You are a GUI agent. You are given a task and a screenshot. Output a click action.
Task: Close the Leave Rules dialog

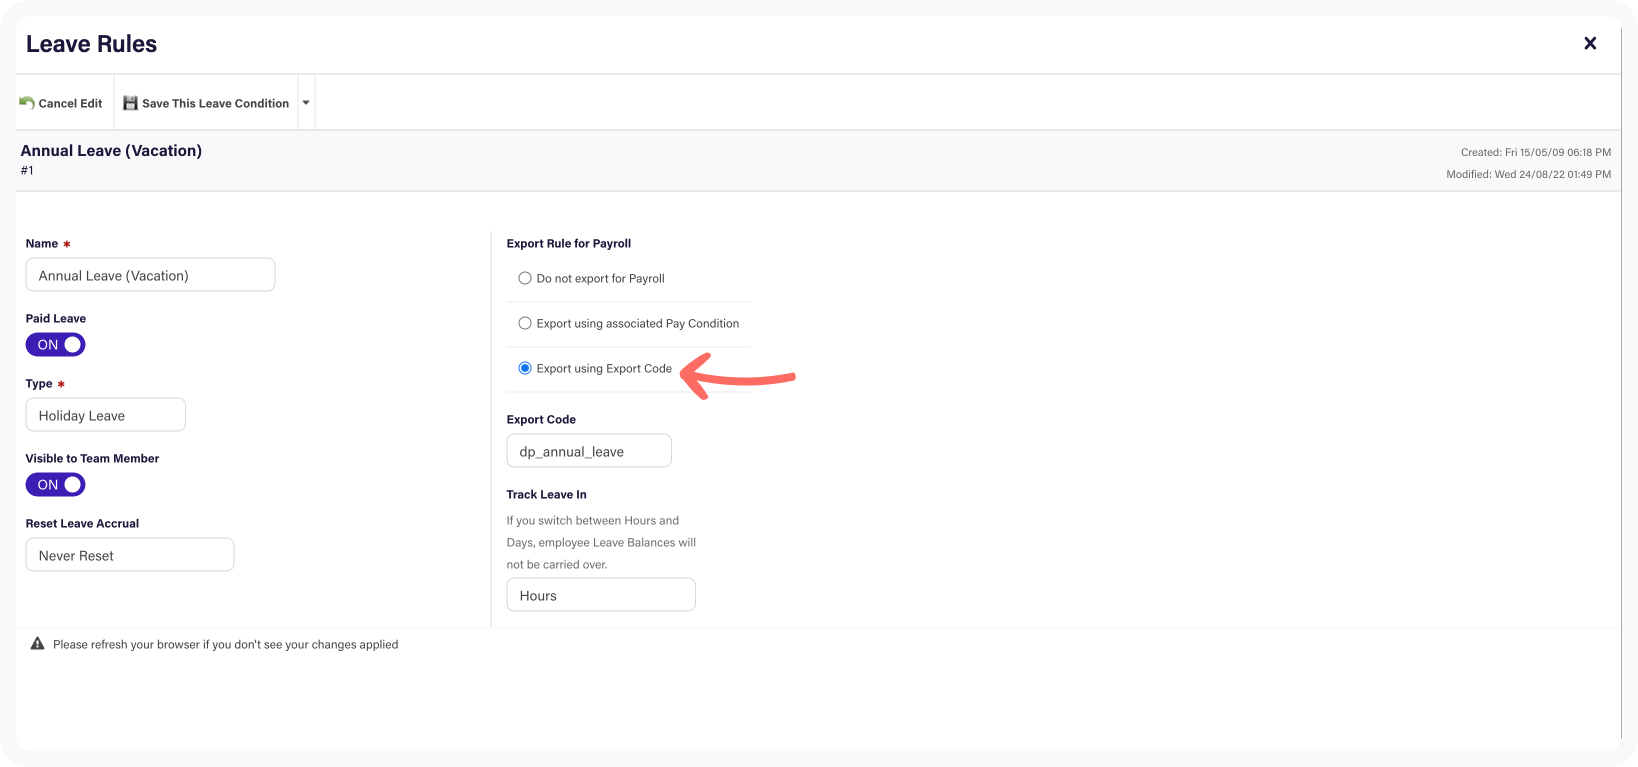coord(1590,43)
